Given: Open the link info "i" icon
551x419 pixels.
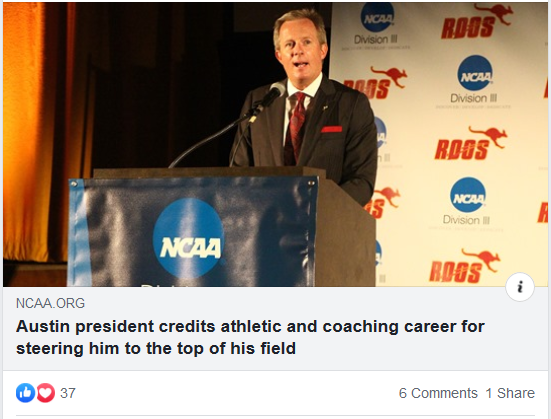Looking at the screenshot, I should click(520, 287).
